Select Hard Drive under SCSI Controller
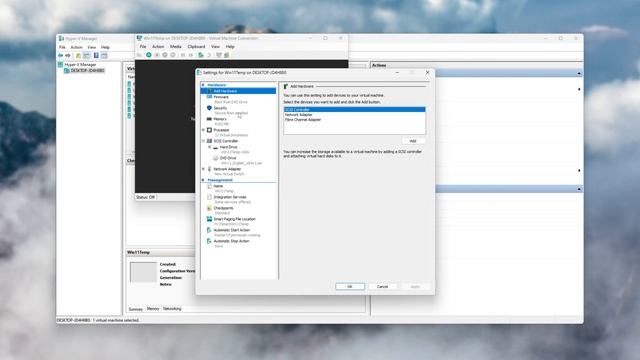The image size is (640, 360). tap(228, 147)
